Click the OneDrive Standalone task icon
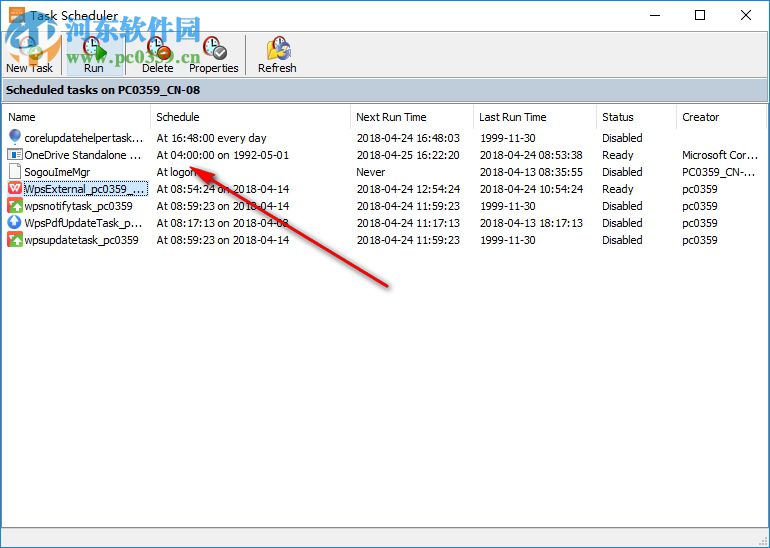 click(x=15, y=155)
